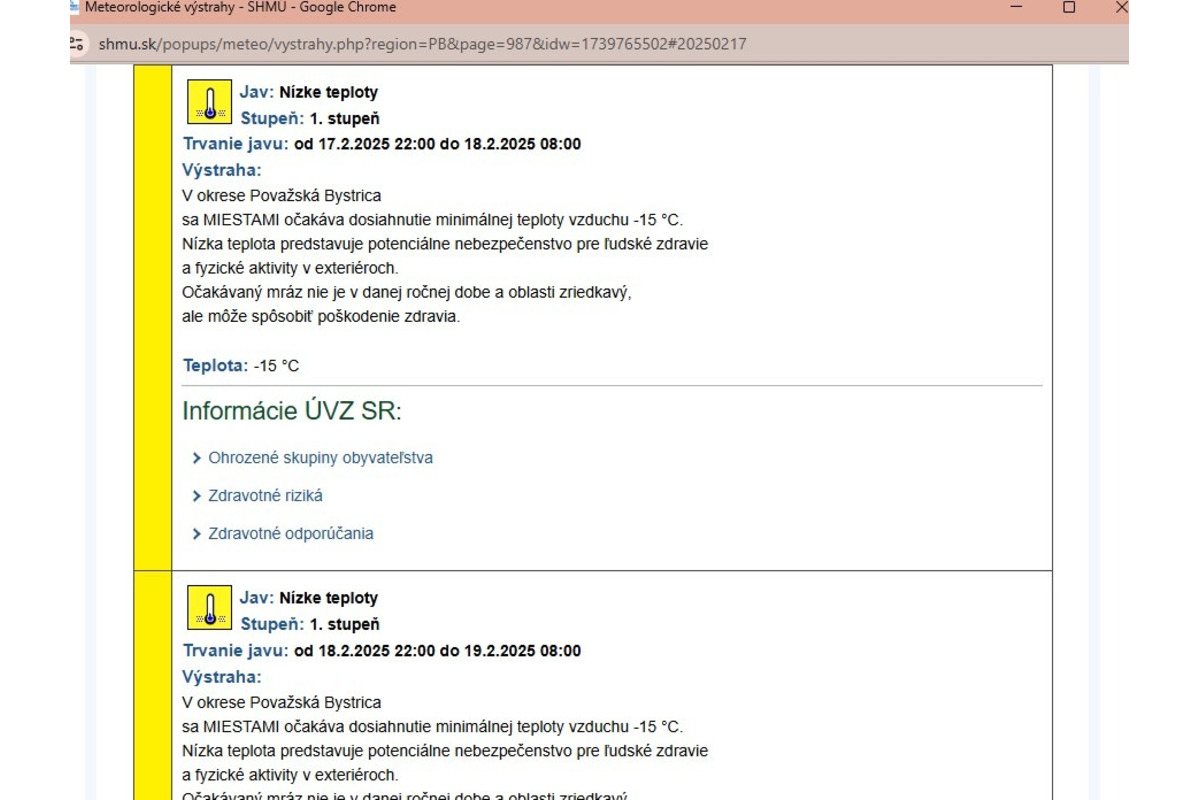Image resolution: width=1200 pixels, height=800 pixels.
Task: Click the line ale môže spôsobiť poškodenie zdravia
Action: point(321,317)
